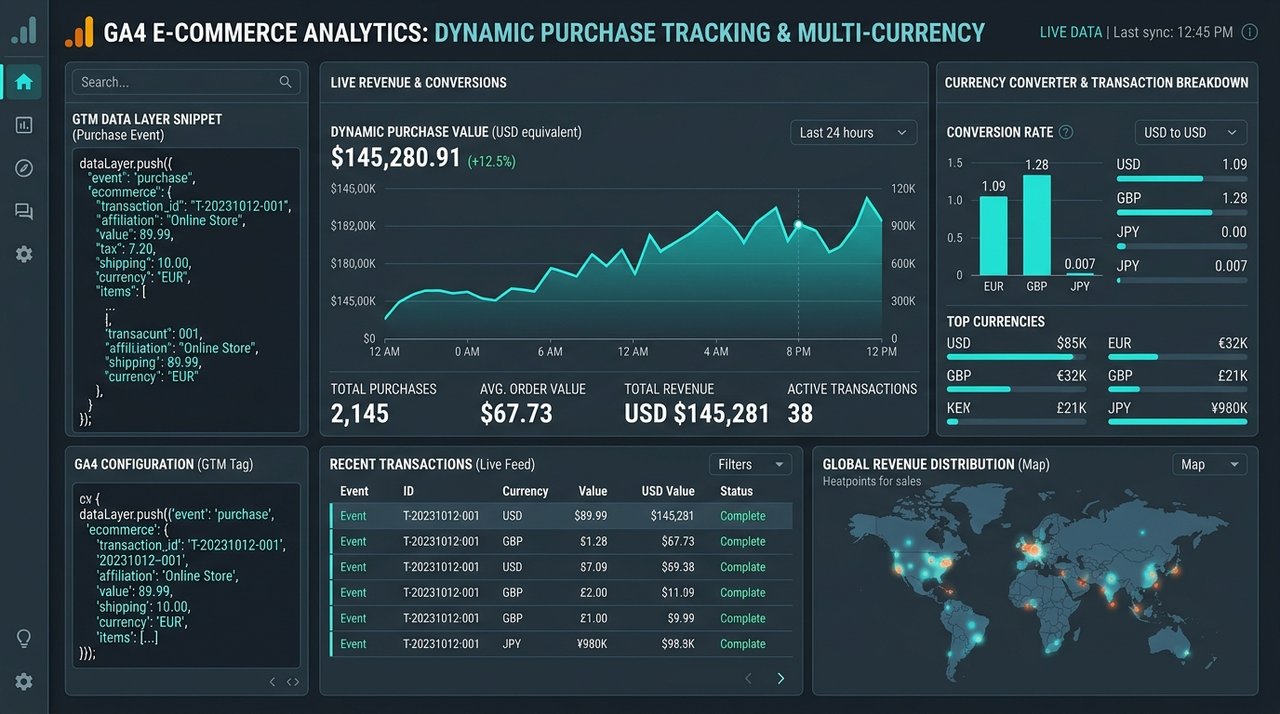Screen dimensions: 1280x714
Task: Click the Active Transactions 38 value
Action: coord(800,413)
